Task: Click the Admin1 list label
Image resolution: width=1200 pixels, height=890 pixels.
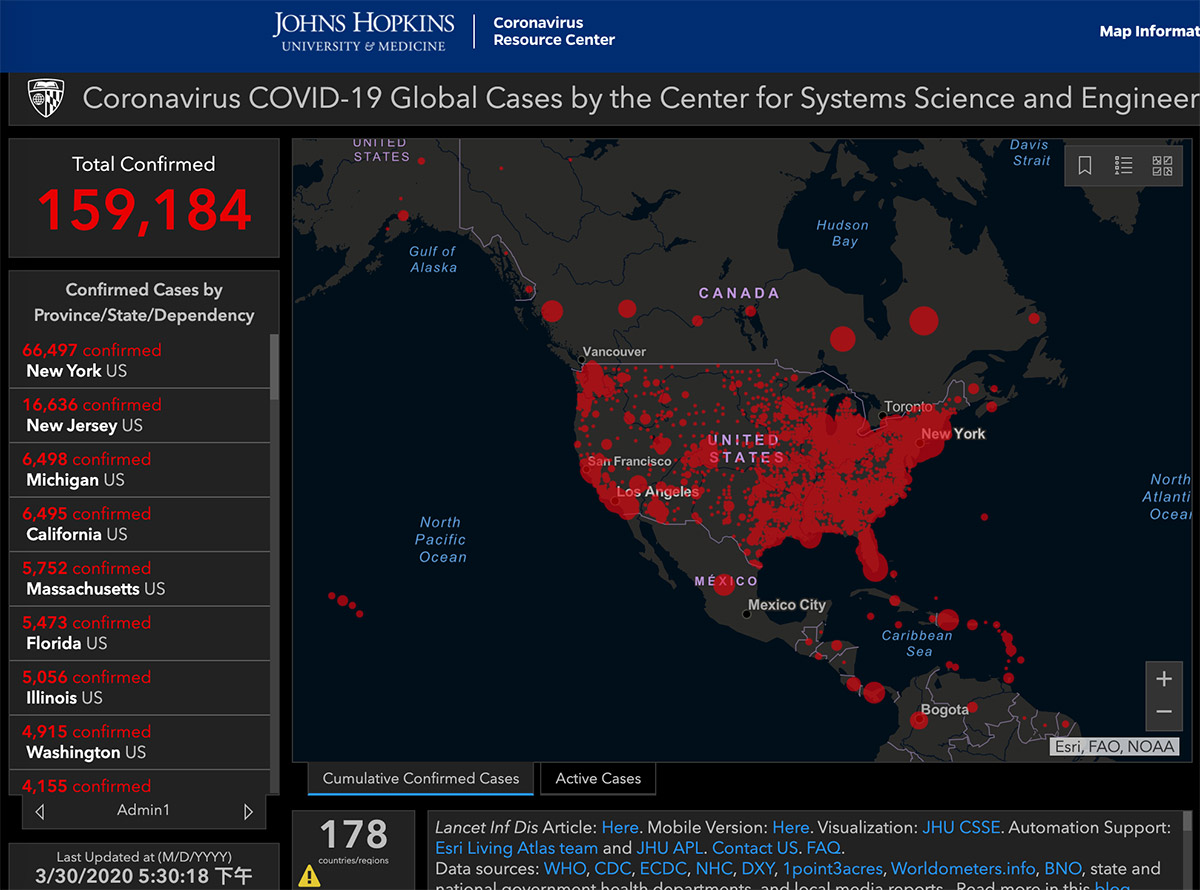Action: point(143,810)
